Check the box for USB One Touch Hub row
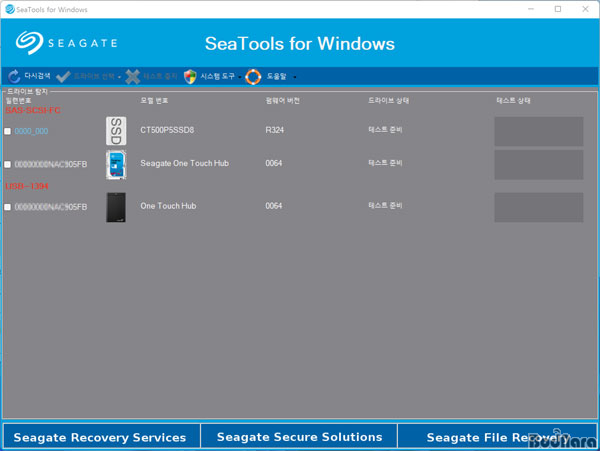The image size is (600, 451). click(x=8, y=207)
